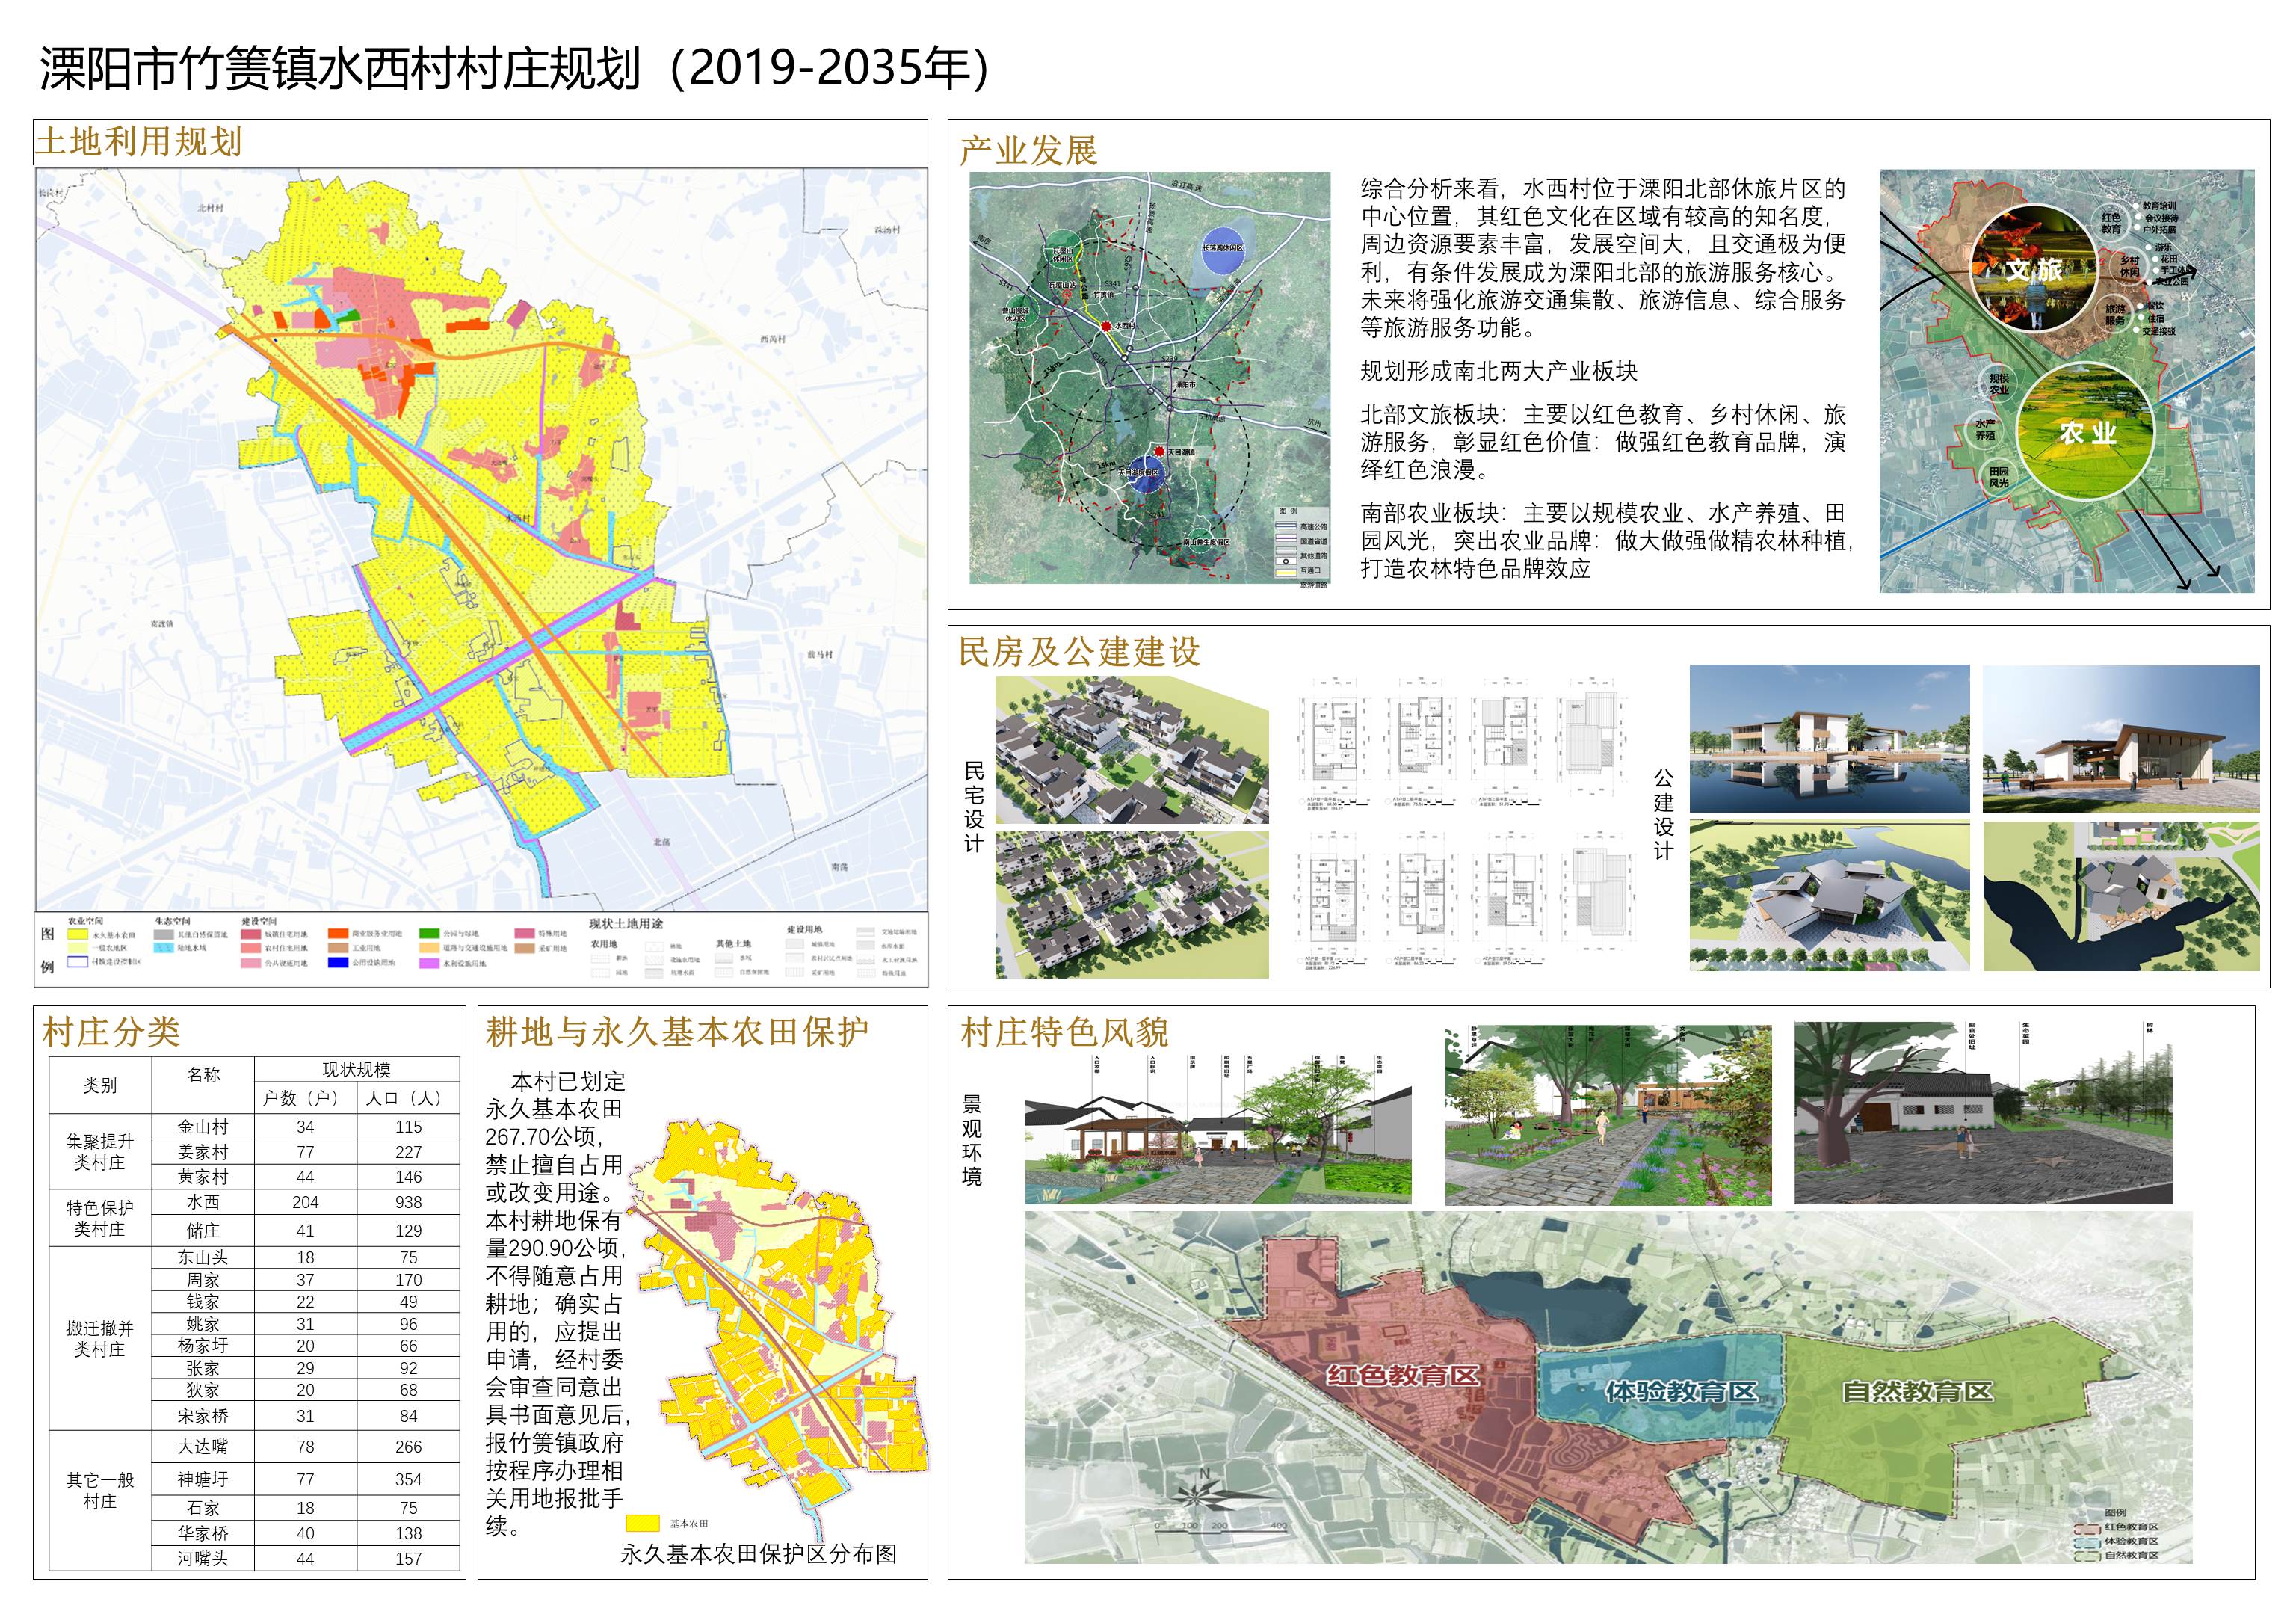Image resolution: width=2296 pixels, height=1623 pixels.
Task: Click the red star 水西村 map marker
Action: [1106, 326]
